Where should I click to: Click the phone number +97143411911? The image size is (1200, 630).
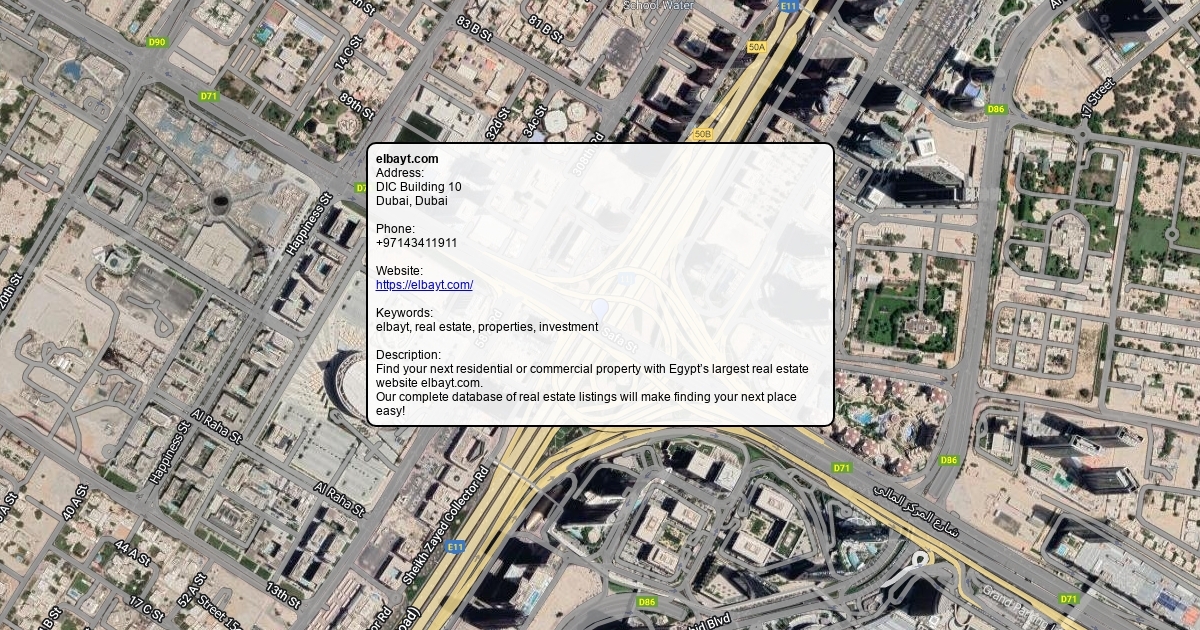(x=416, y=243)
